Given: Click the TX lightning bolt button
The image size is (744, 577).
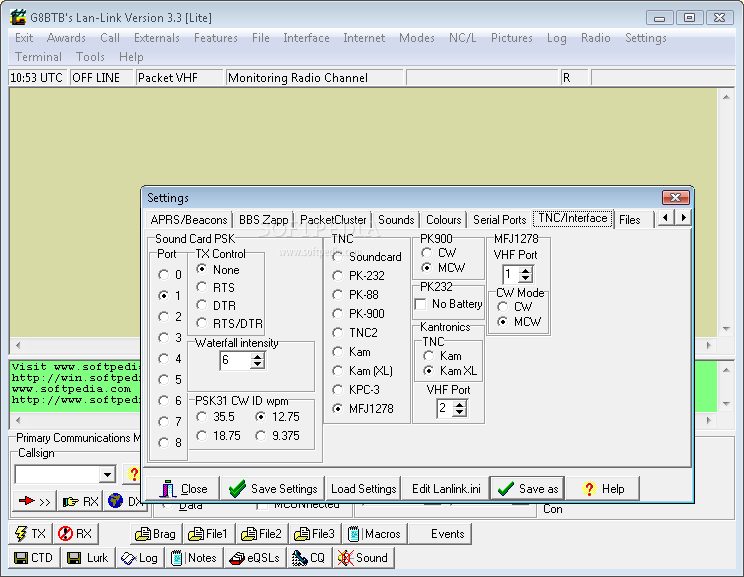Looking at the screenshot, I should point(30,534).
